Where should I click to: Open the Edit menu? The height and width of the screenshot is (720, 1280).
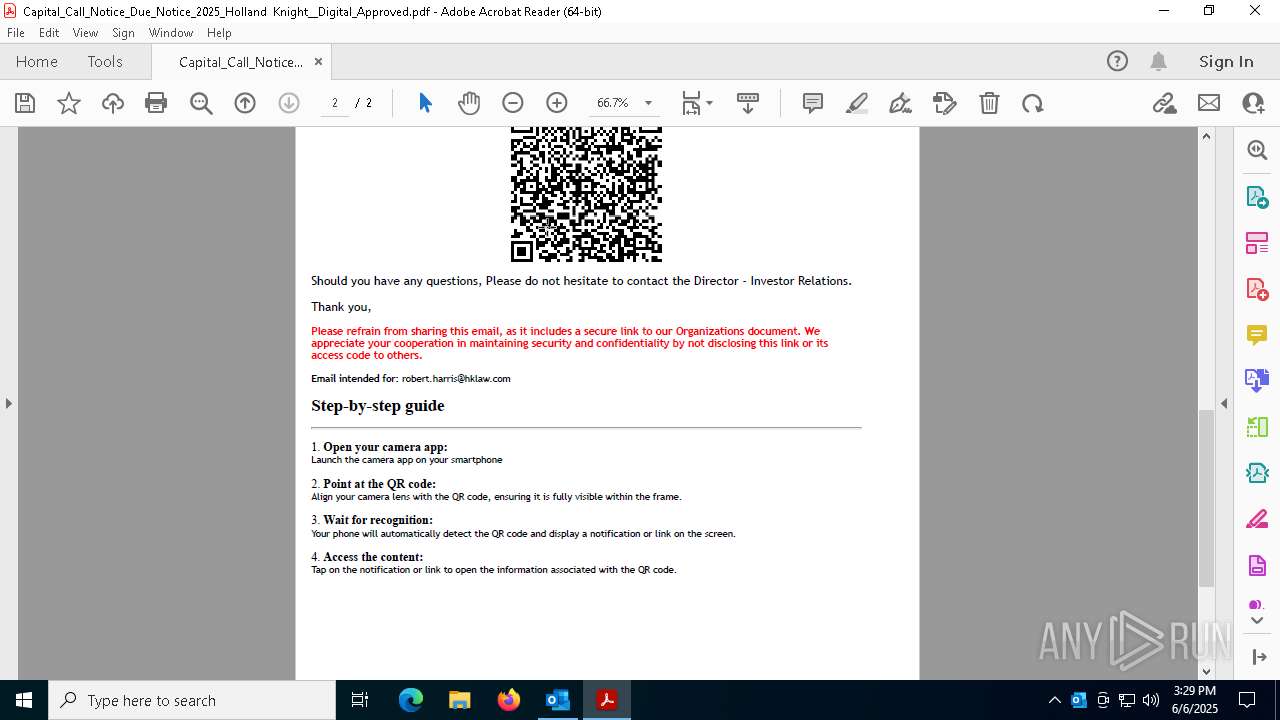(x=49, y=32)
